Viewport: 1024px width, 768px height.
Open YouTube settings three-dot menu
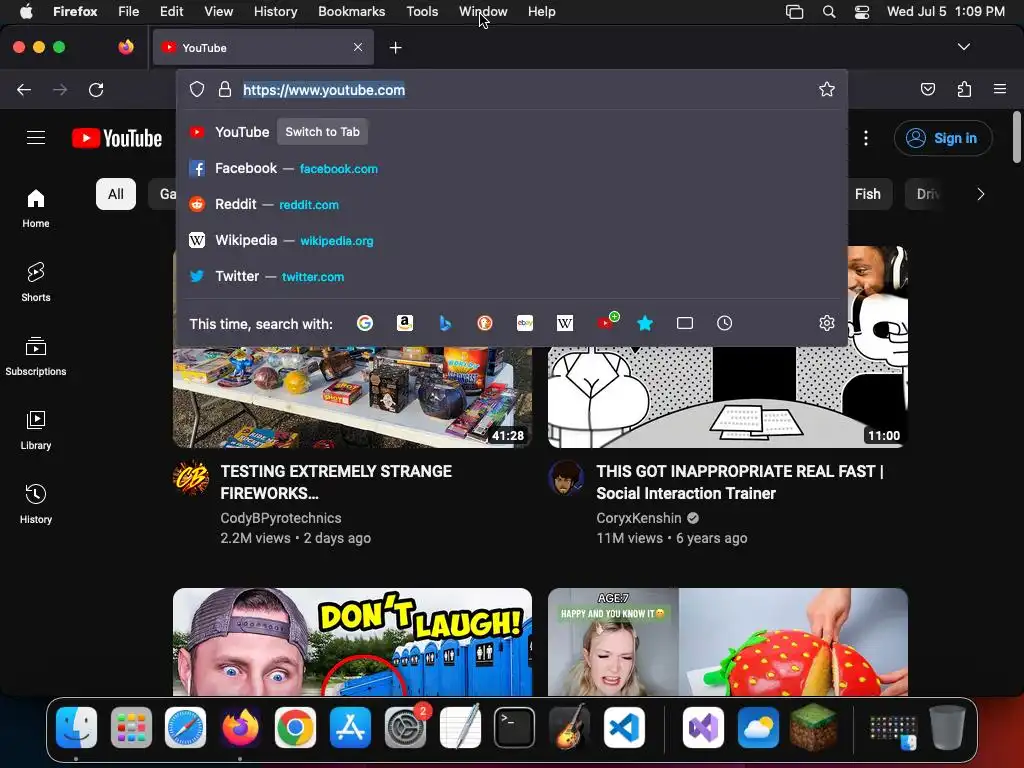click(x=866, y=138)
